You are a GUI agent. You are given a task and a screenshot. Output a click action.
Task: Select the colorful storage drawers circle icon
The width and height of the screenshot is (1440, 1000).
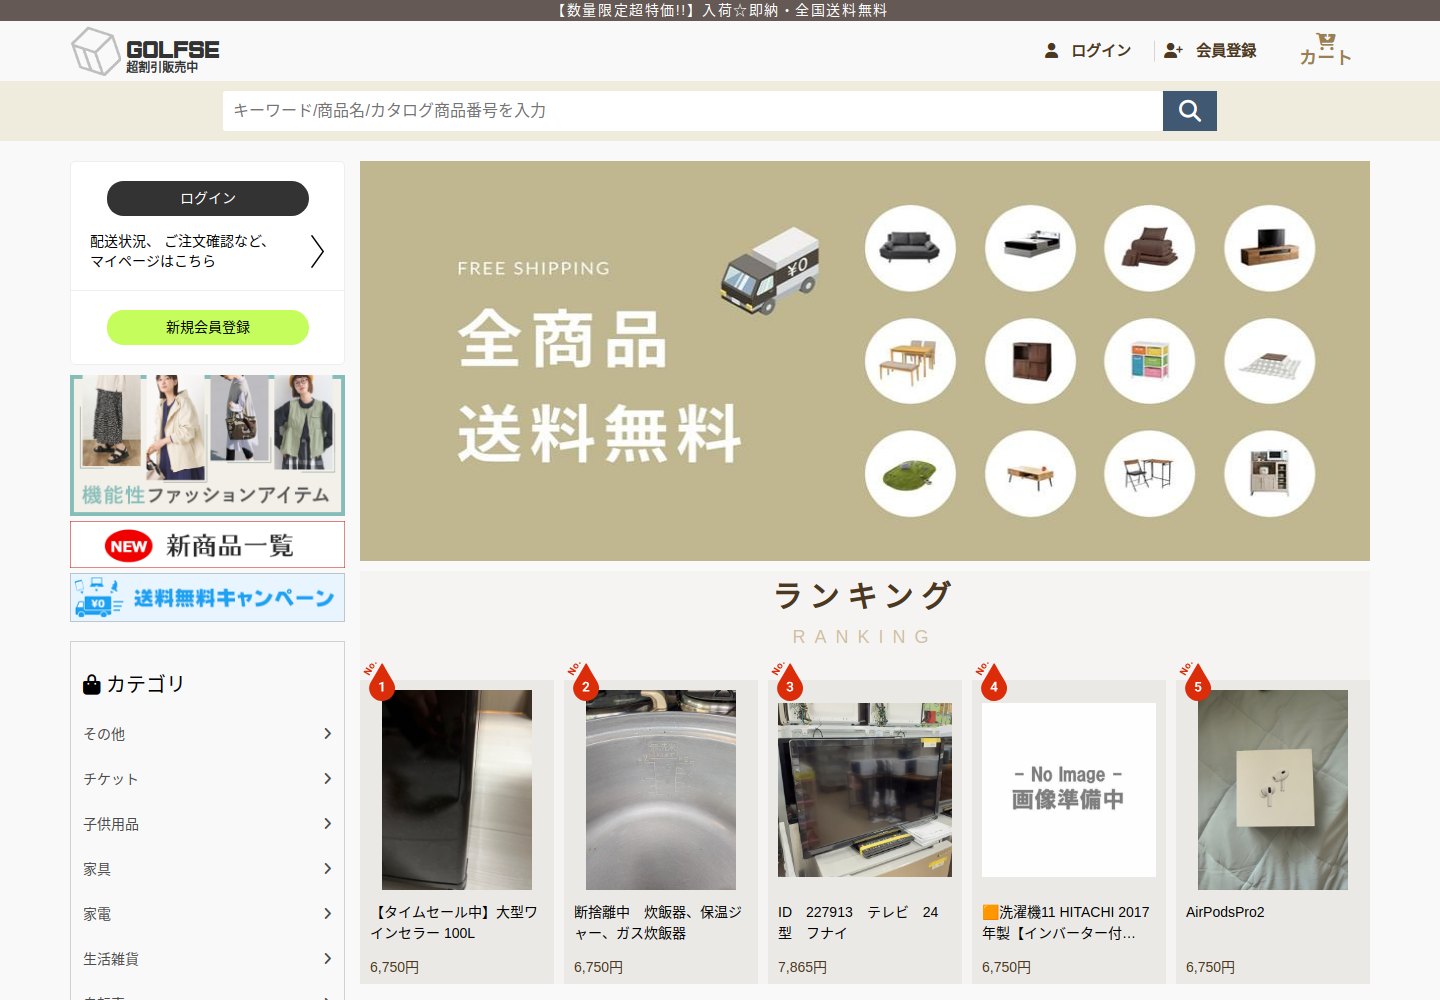point(1150,361)
